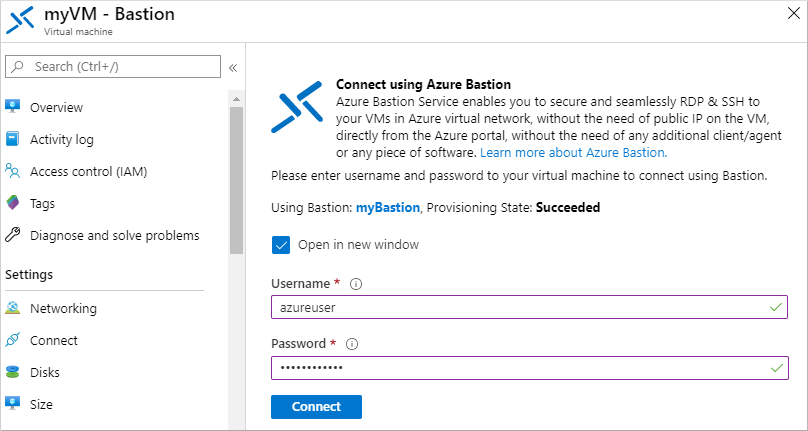Uncheck the Open in new window checkbox

click(x=281, y=245)
